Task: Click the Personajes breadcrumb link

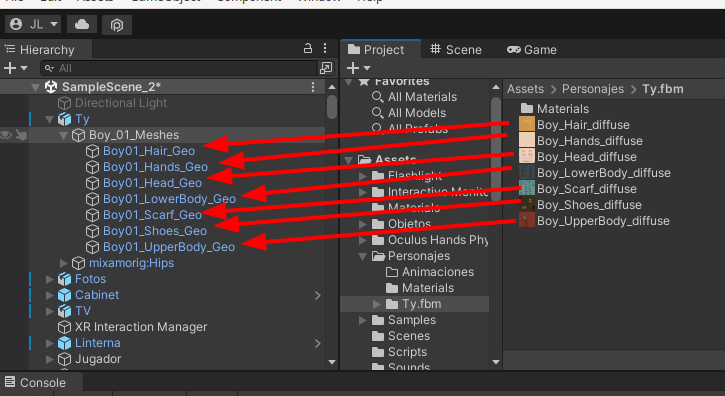Action: [x=593, y=89]
